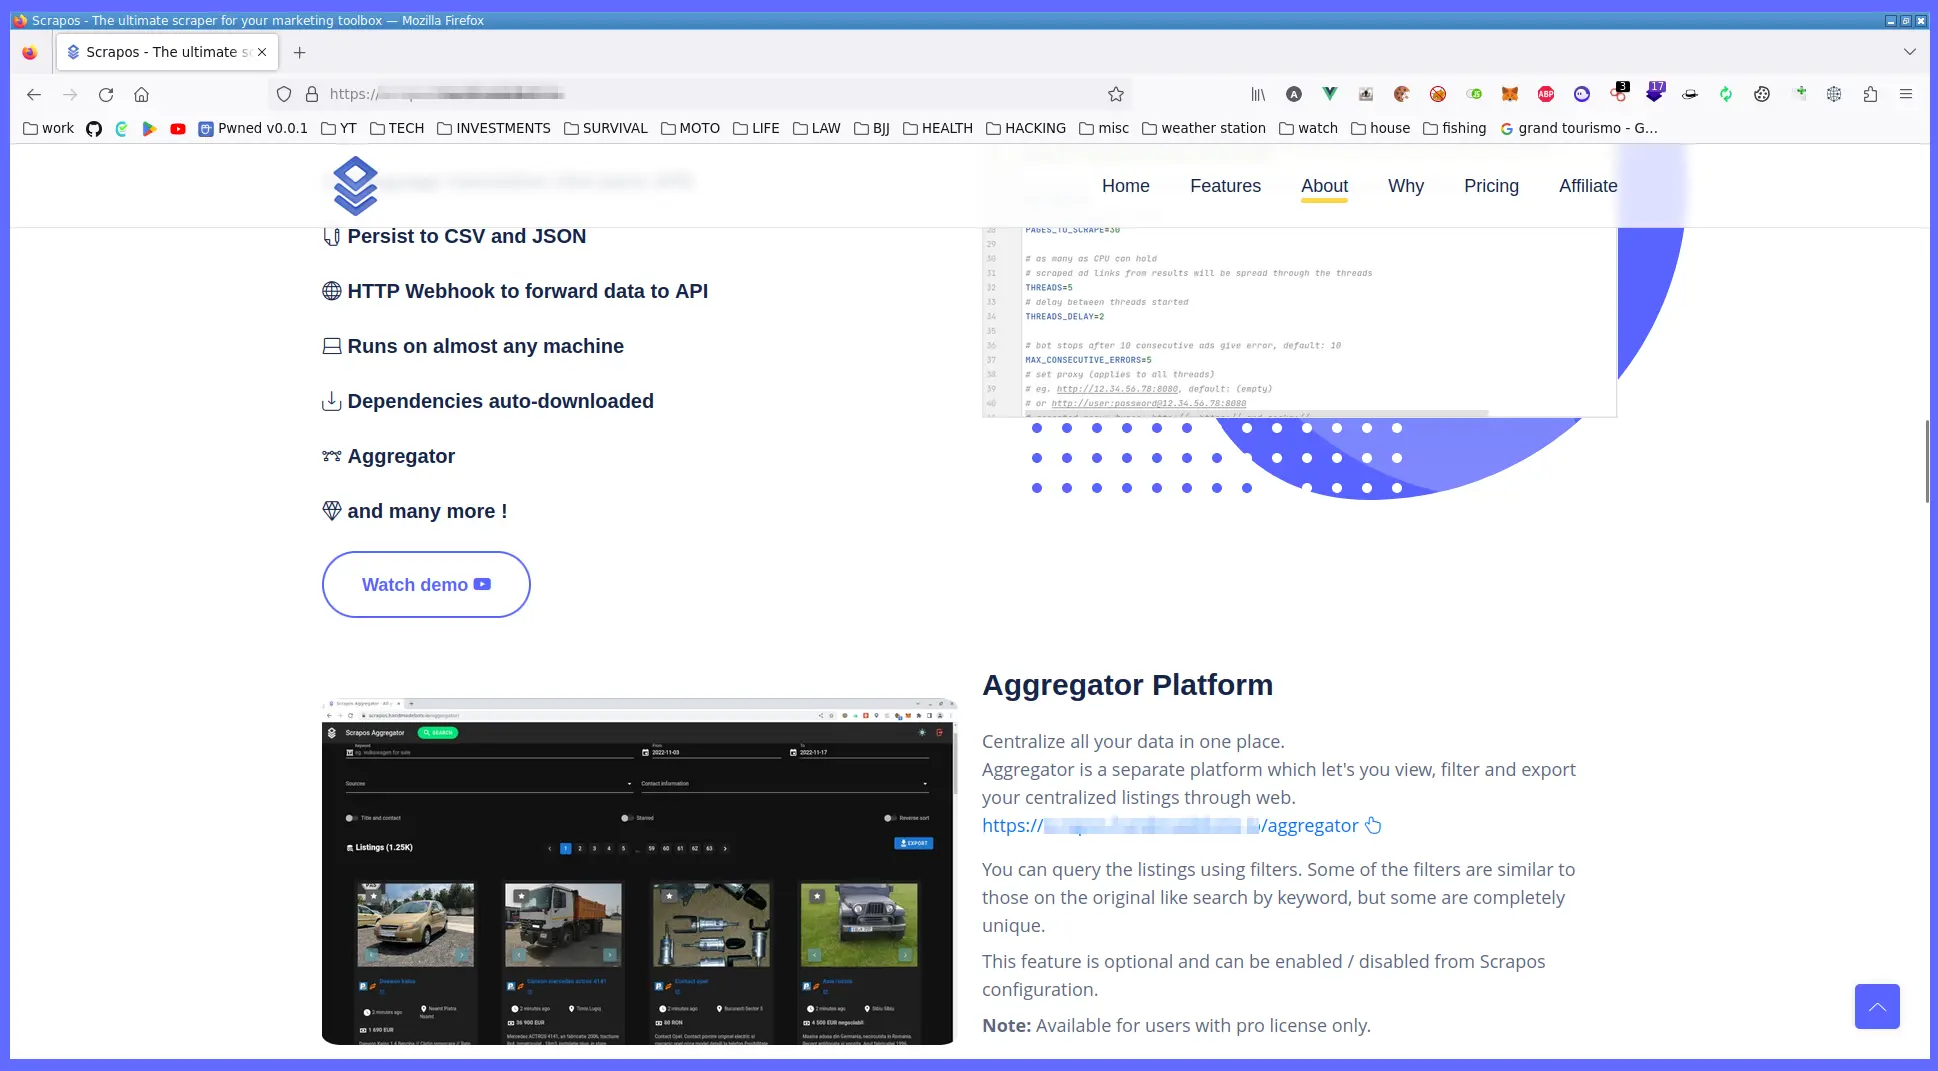The image size is (1938, 1071).
Task: Click the Scrapos logo
Action: click(x=355, y=186)
